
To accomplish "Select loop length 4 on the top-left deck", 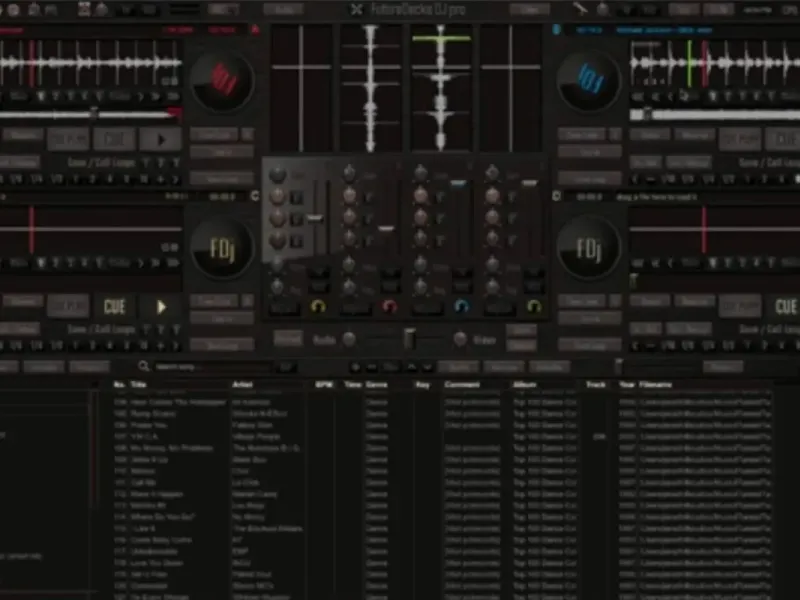I will click(110, 179).
